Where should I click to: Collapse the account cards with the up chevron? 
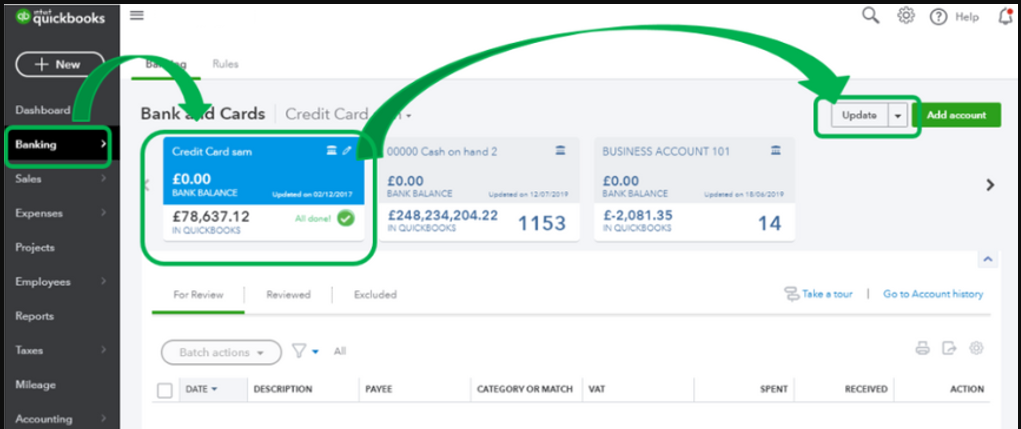click(988, 259)
